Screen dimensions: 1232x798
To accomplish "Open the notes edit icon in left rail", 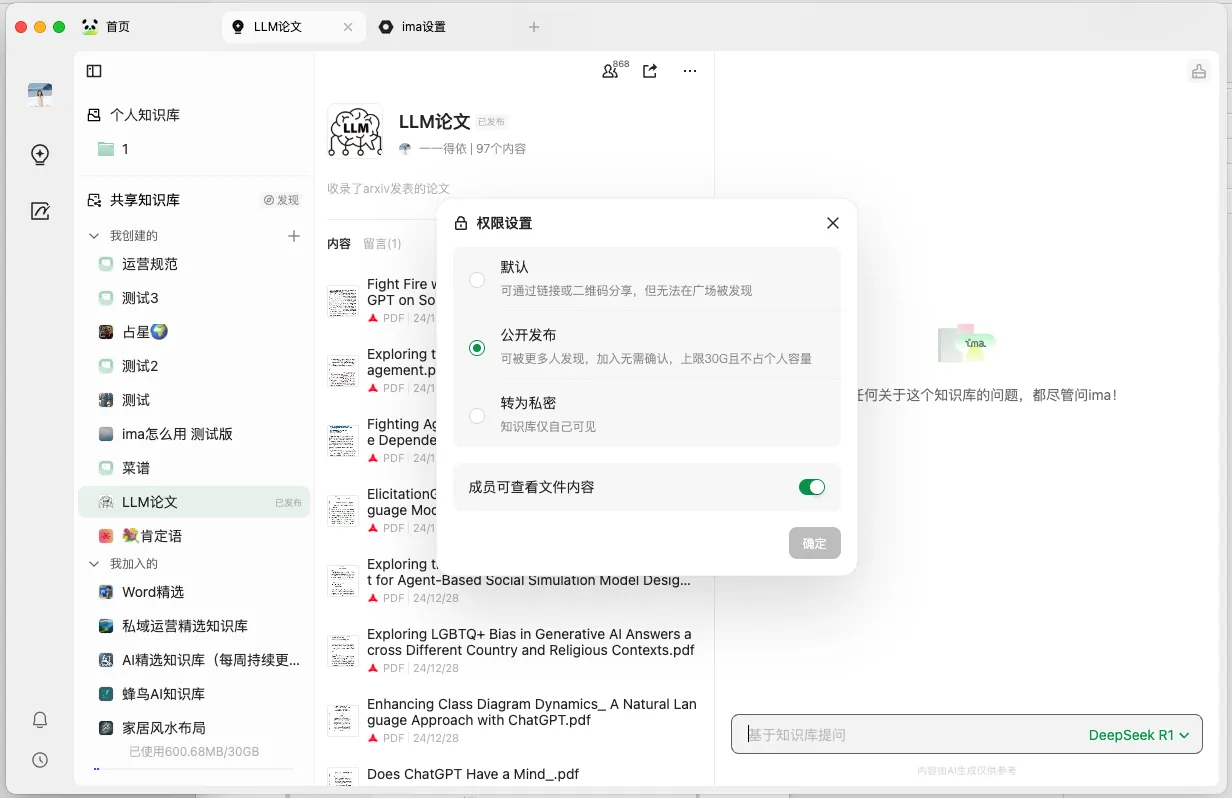I will coord(40,211).
